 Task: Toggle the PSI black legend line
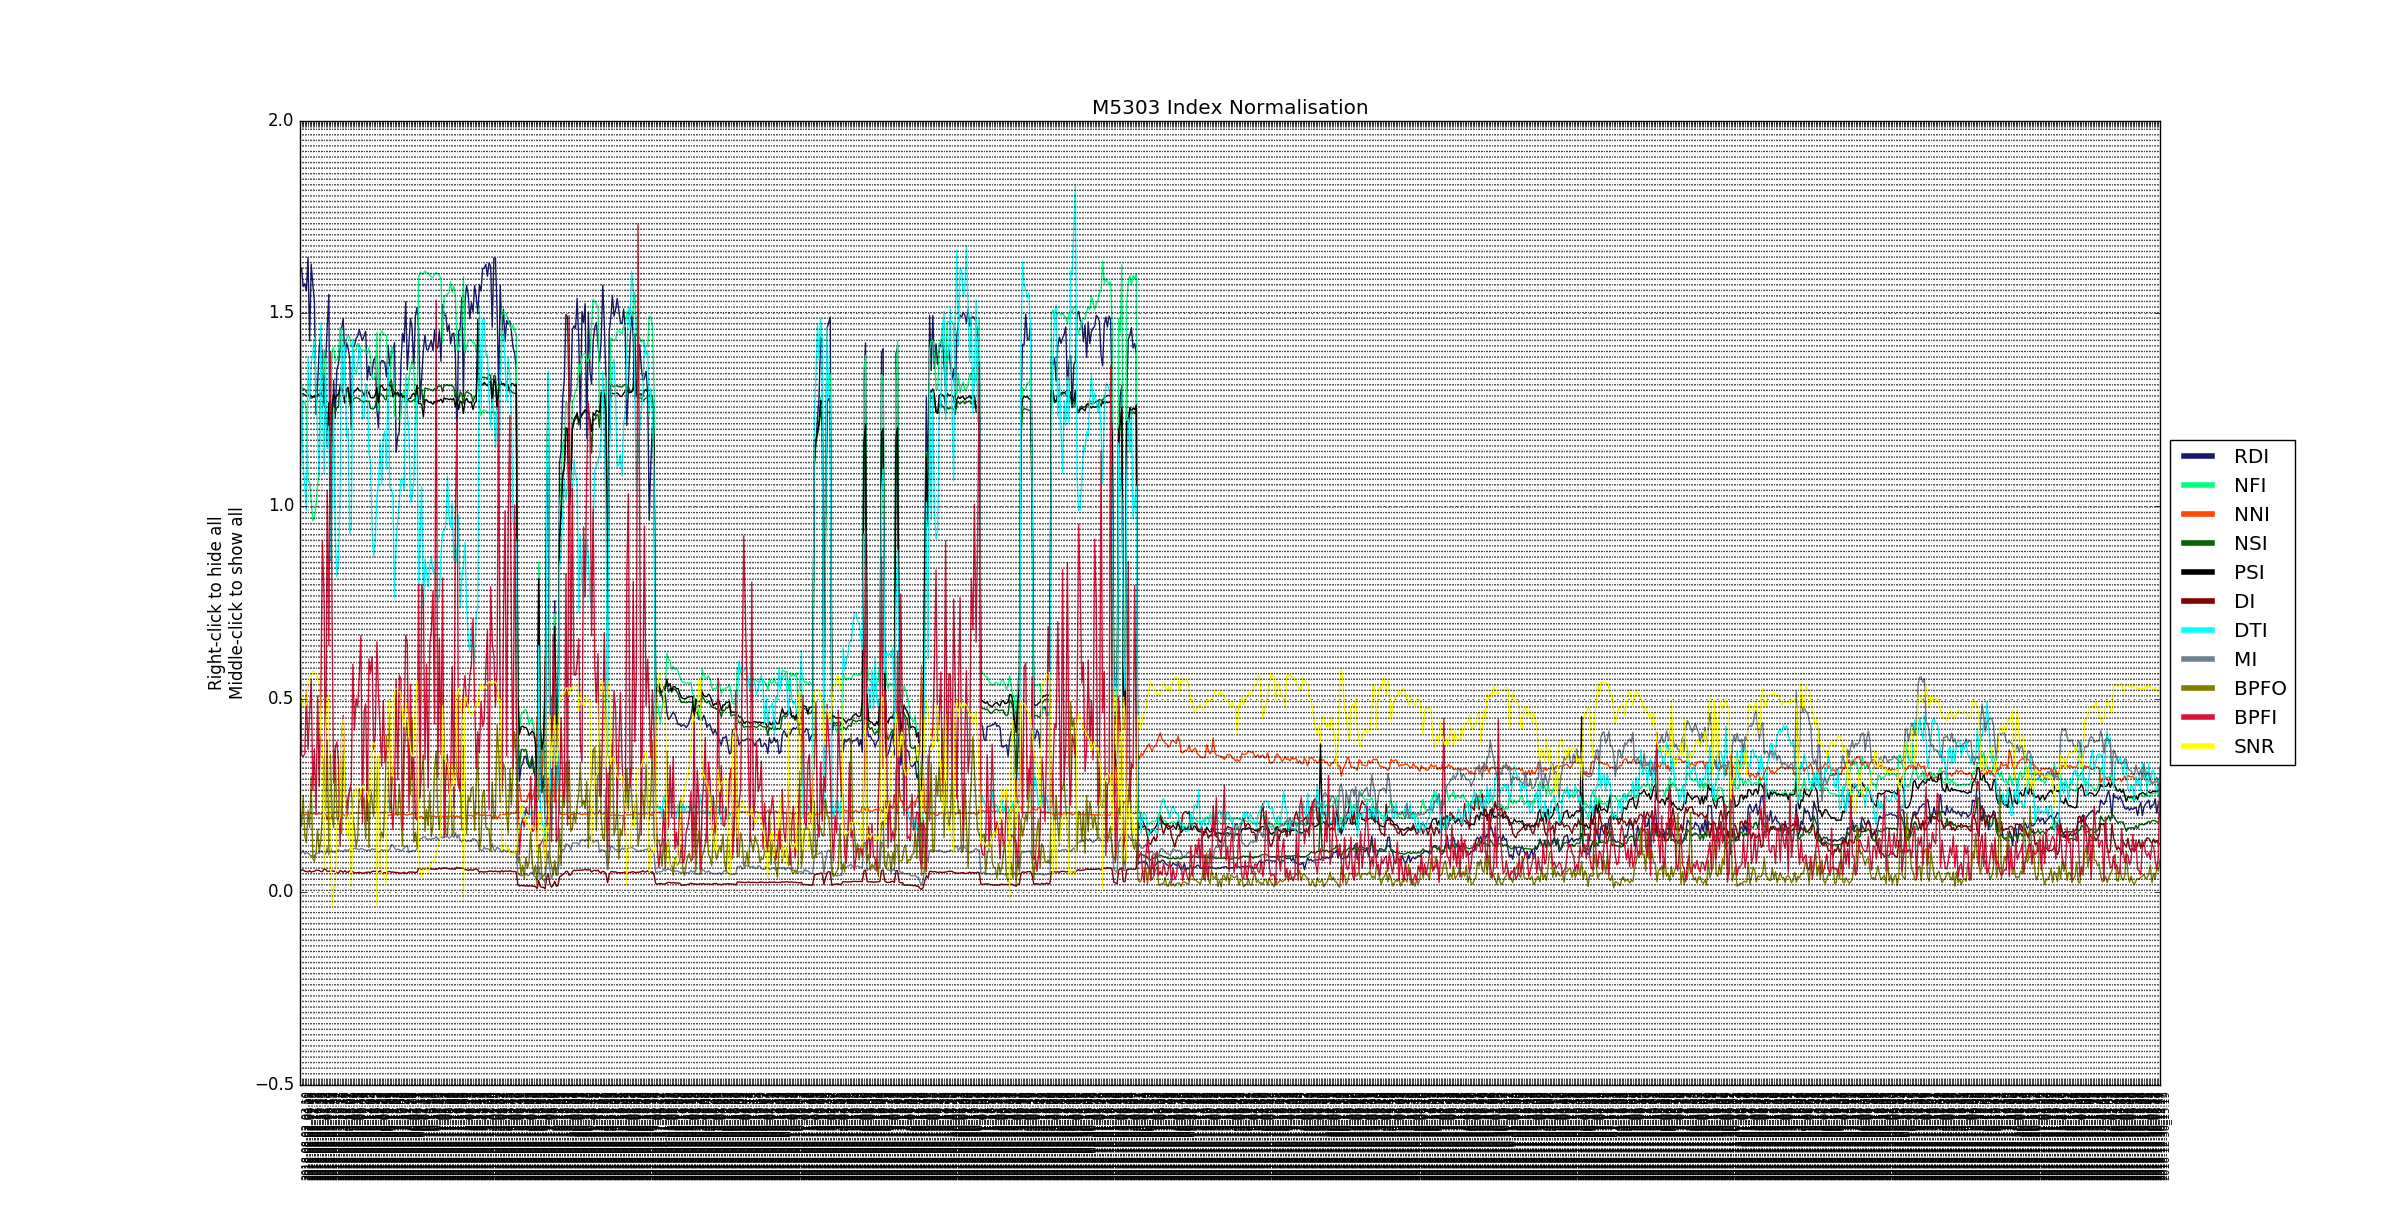coord(2198,572)
